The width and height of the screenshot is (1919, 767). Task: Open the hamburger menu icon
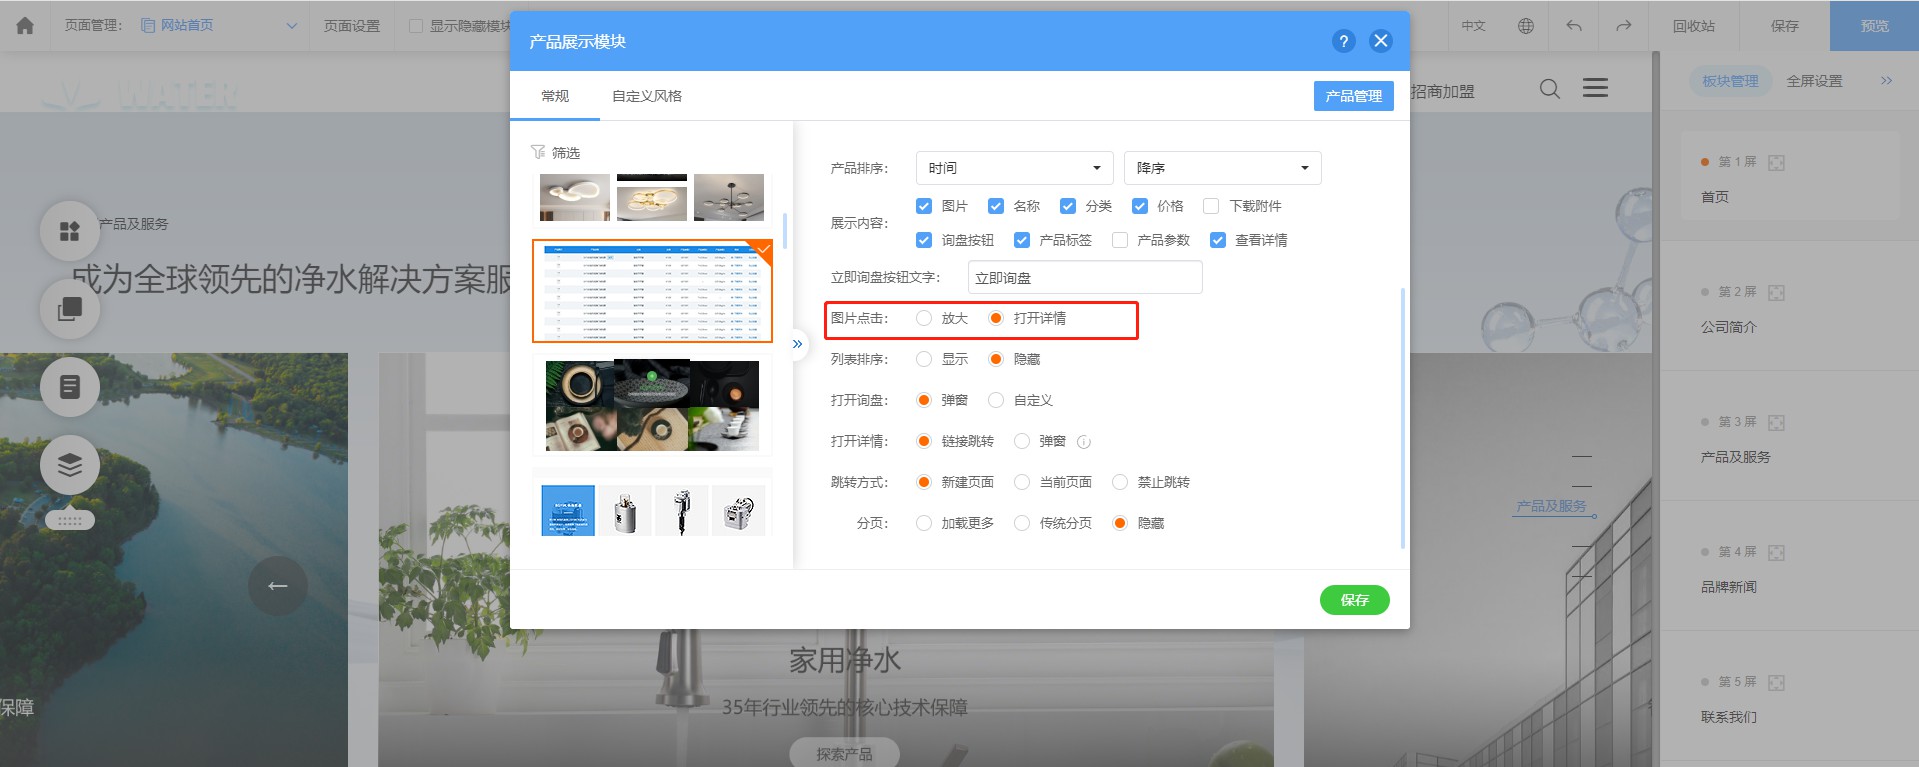[x=1595, y=88]
